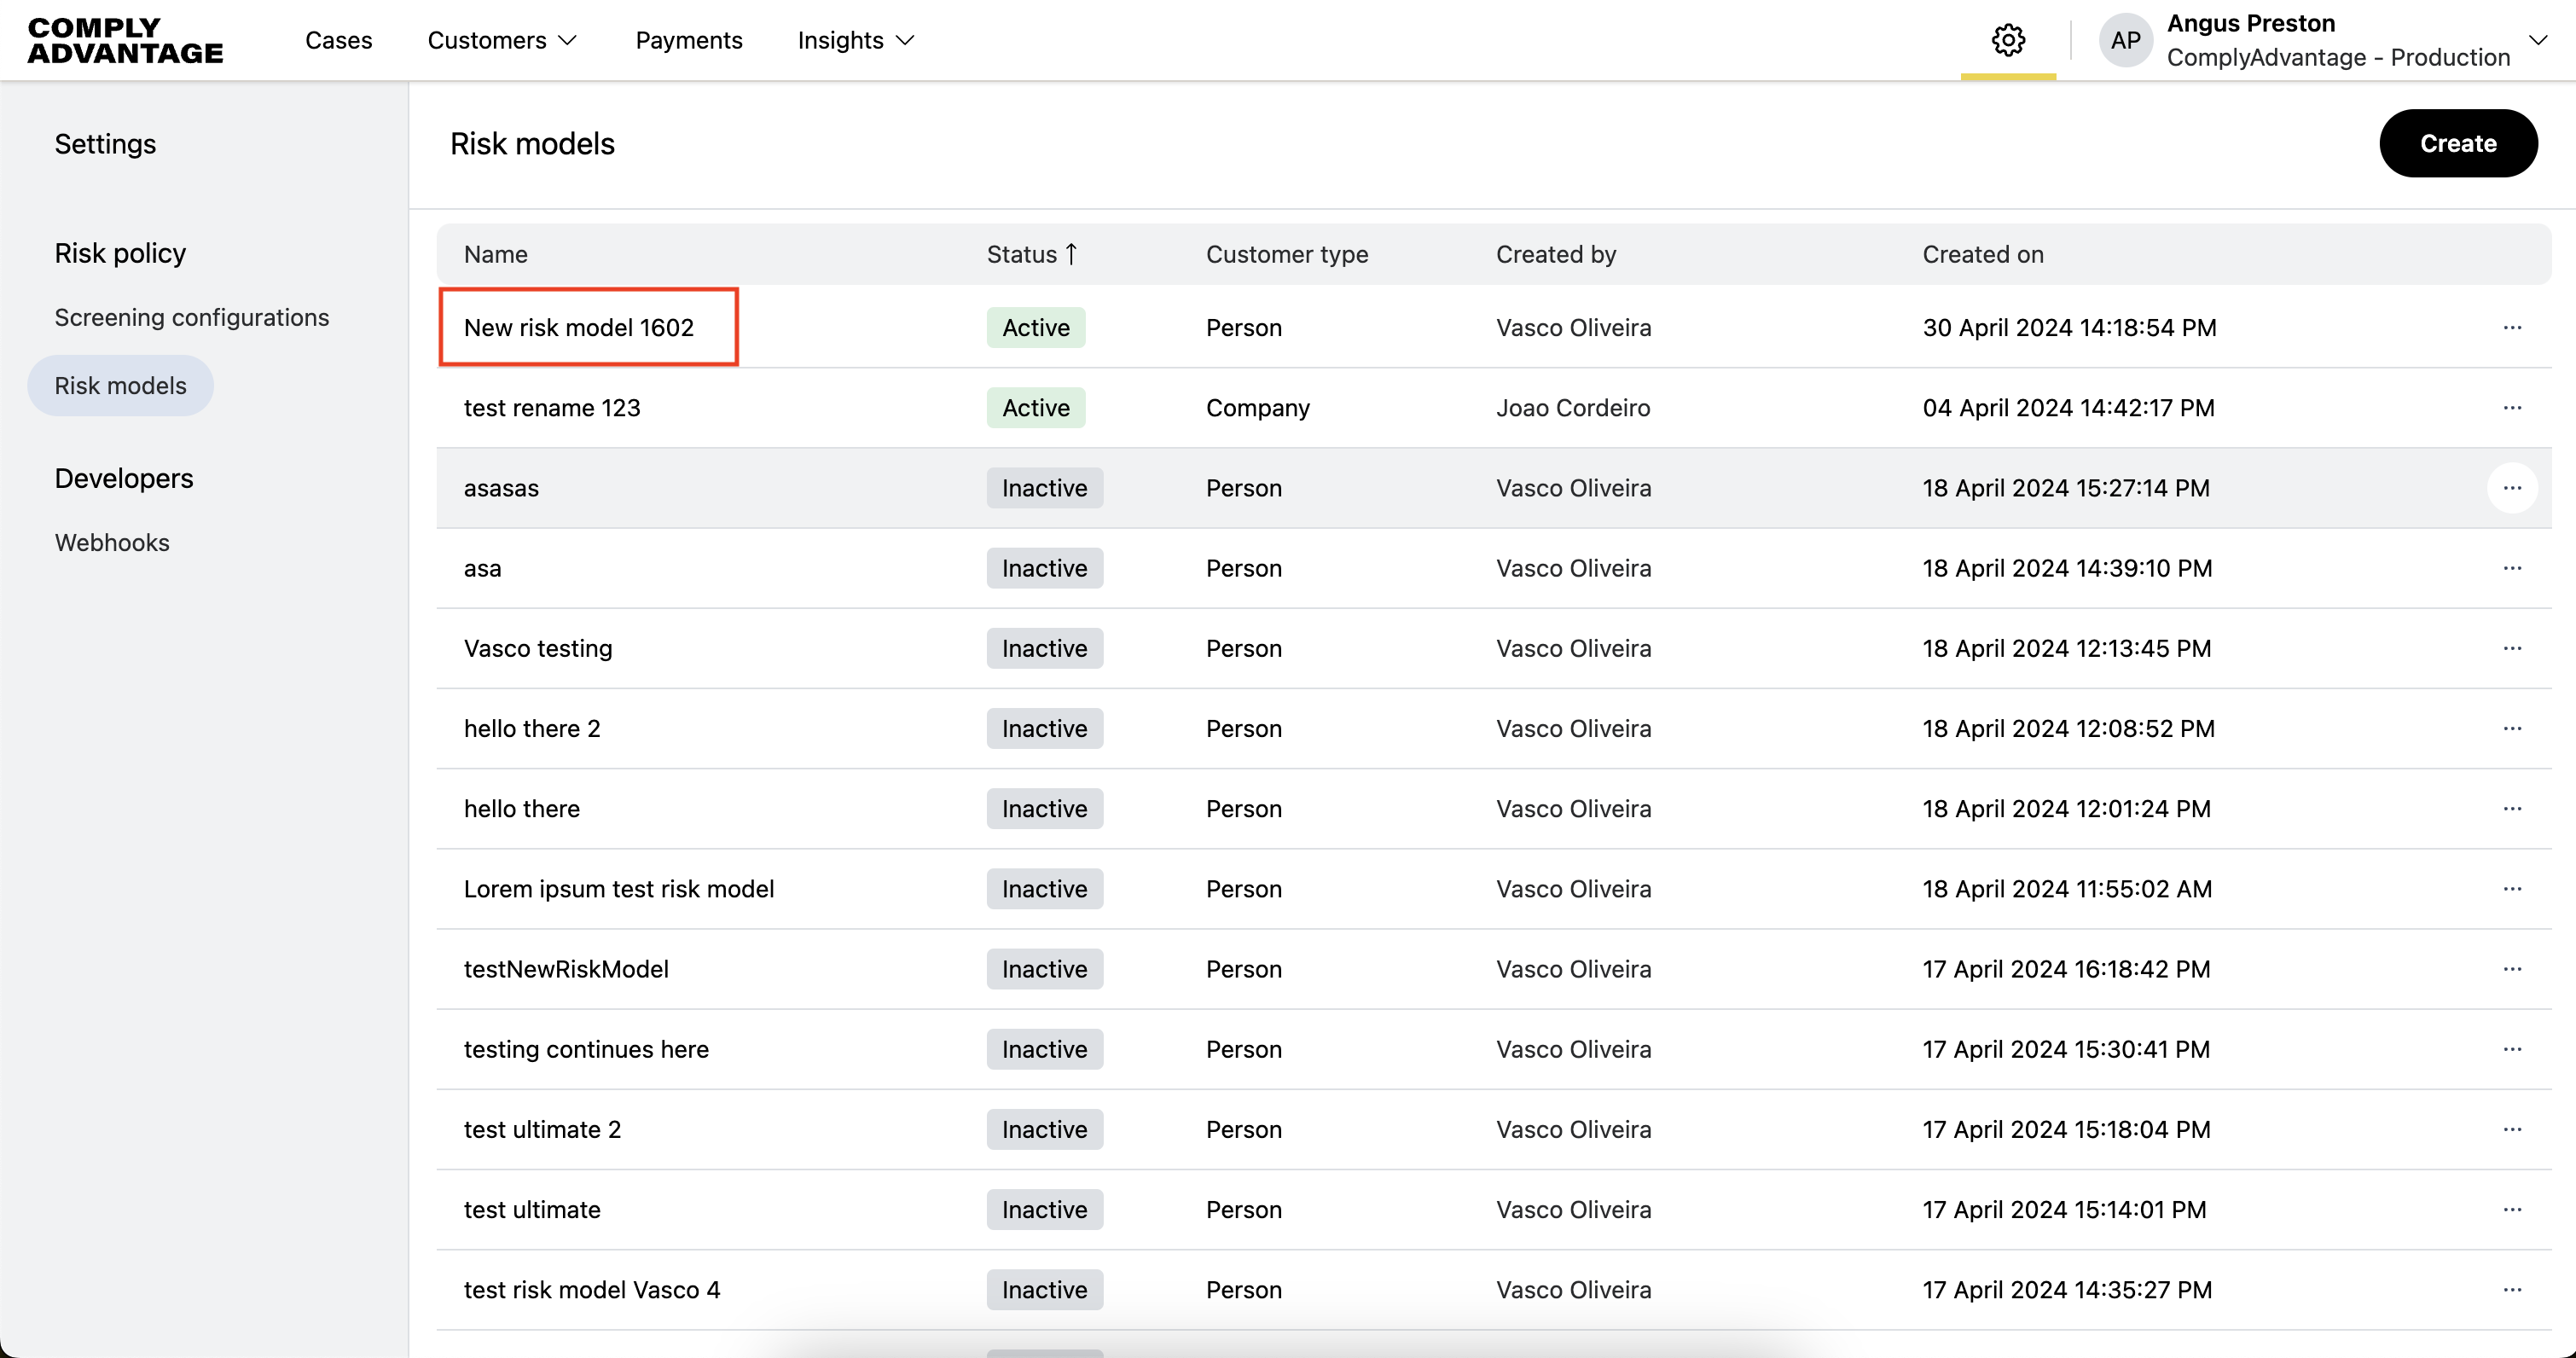The height and width of the screenshot is (1358, 2576).
Task: Open three-dot menu for New risk model 1602
Action: (x=2511, y=328)
